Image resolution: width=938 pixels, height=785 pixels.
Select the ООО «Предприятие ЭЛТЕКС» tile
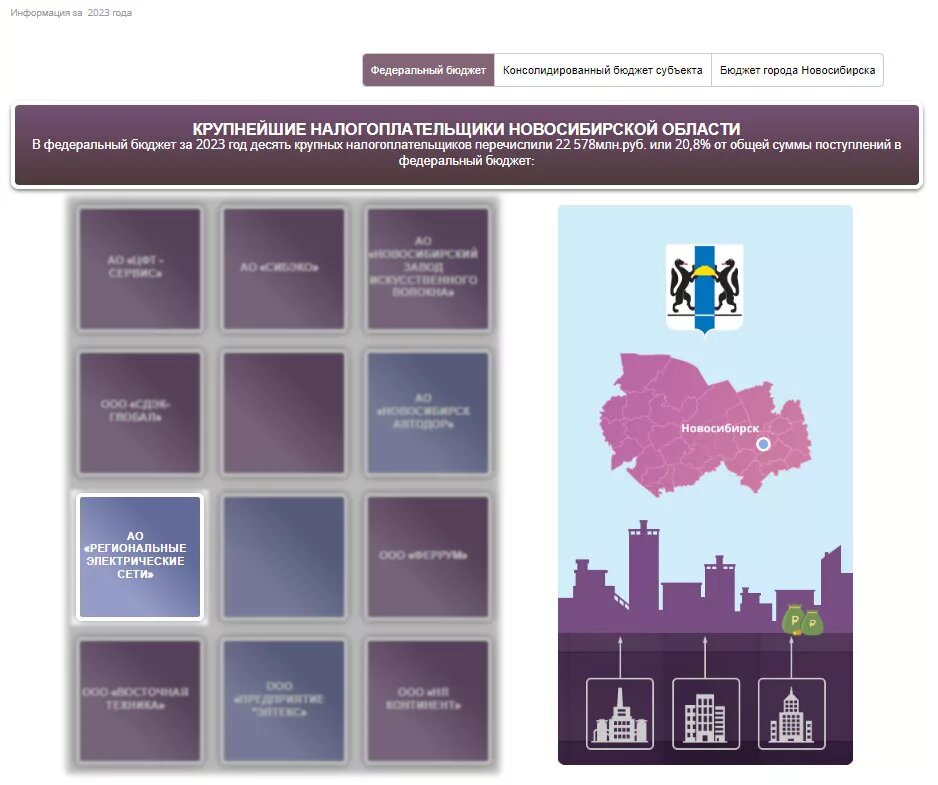click(284, 701)
